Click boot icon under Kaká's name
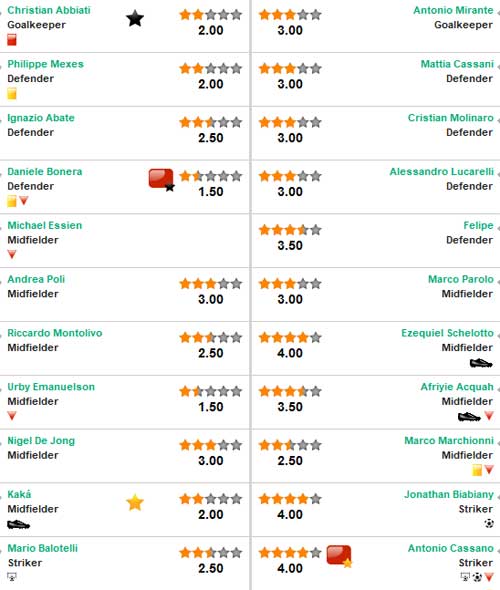 tap(18, 524)
